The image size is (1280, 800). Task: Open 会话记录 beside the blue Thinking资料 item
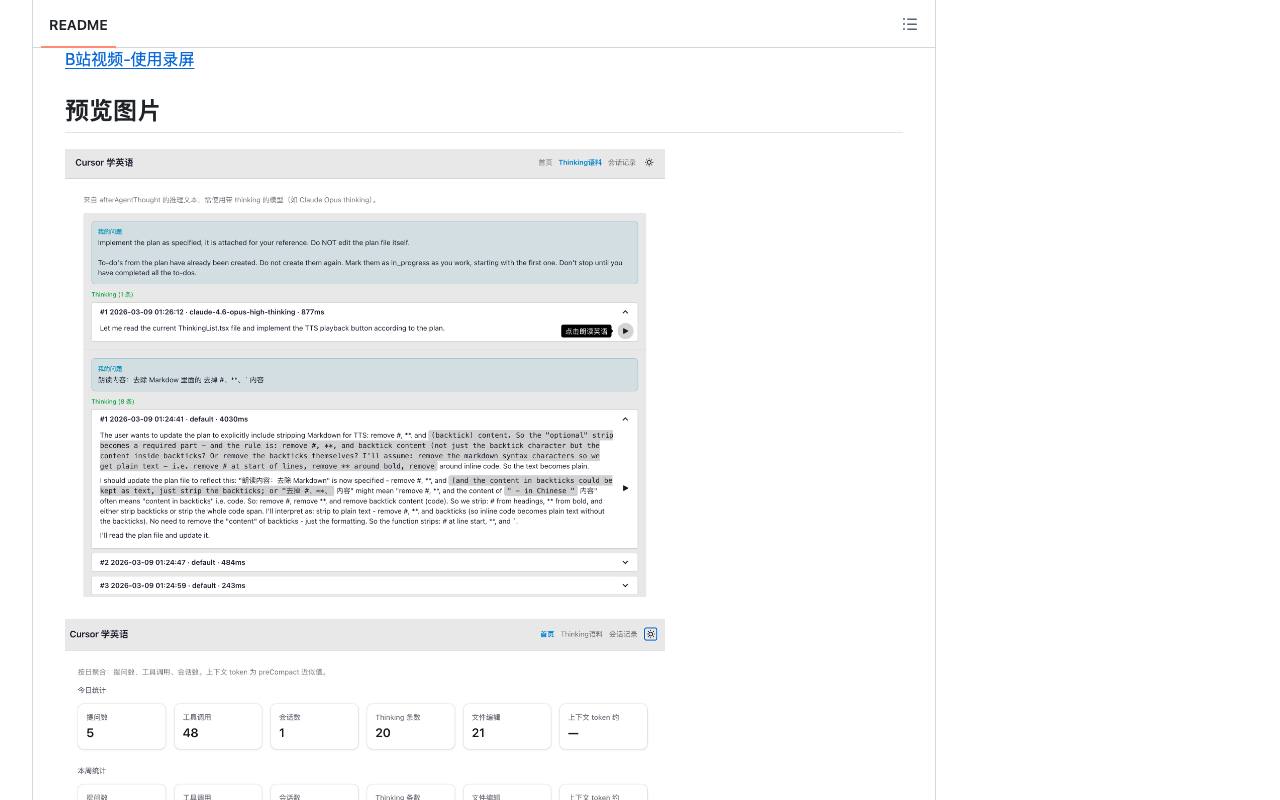coord(622,162)
